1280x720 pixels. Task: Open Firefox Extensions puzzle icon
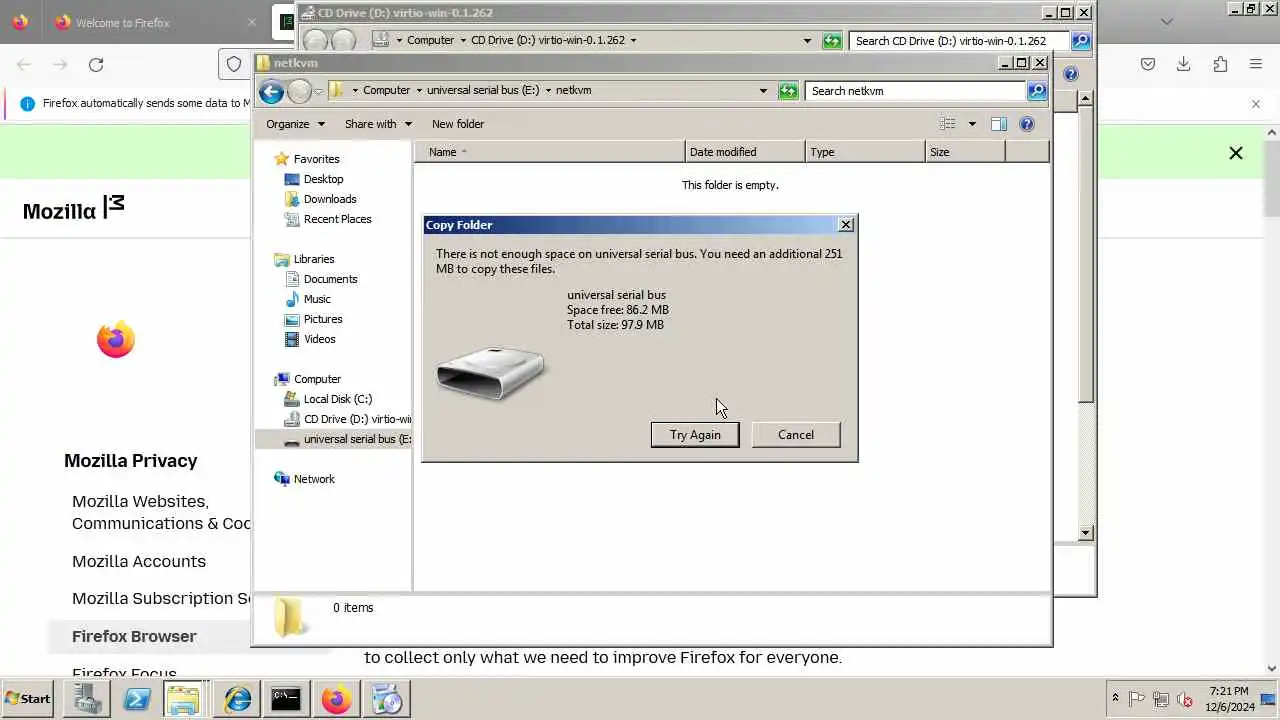pyautogui.click(x=1220, y=65)
